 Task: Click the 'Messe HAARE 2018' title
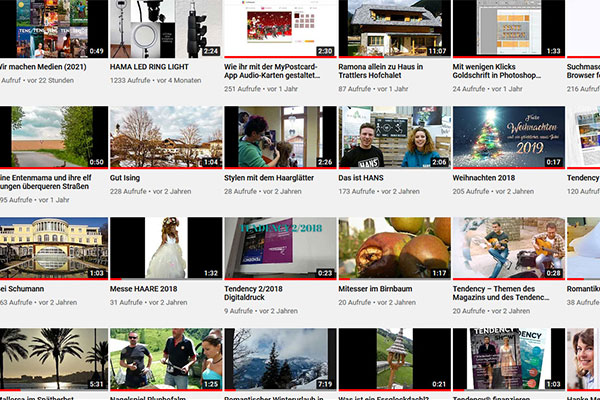143,289
